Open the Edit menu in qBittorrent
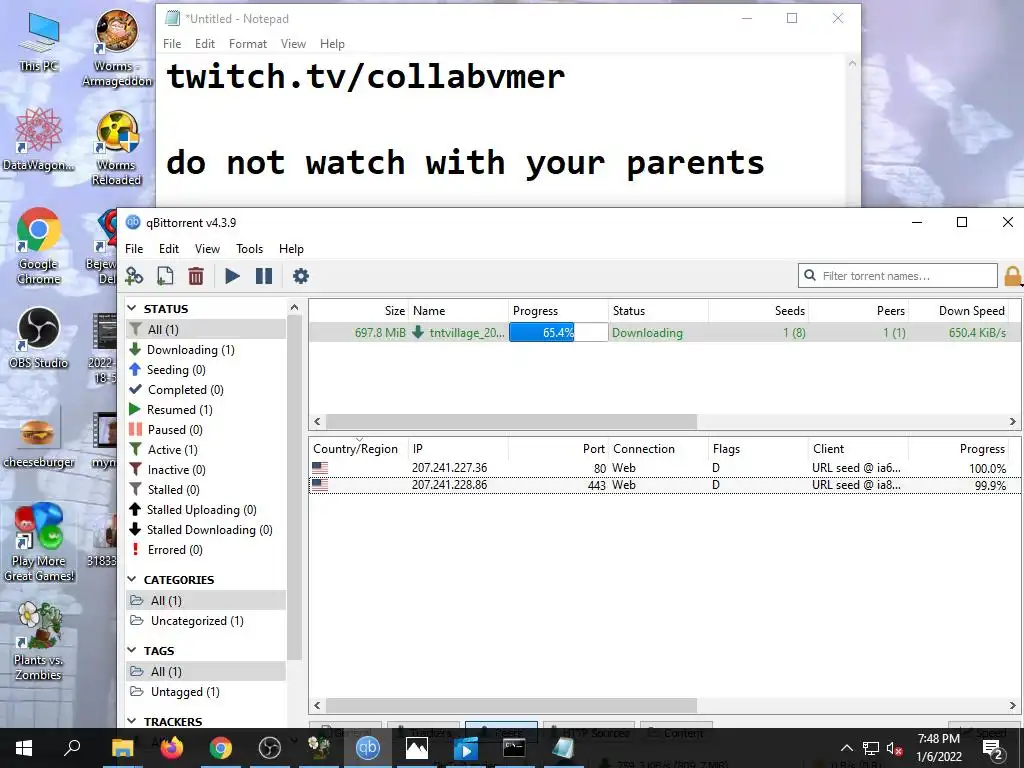The width and height of the screenshot is (1024, 768). click(168, 249)
